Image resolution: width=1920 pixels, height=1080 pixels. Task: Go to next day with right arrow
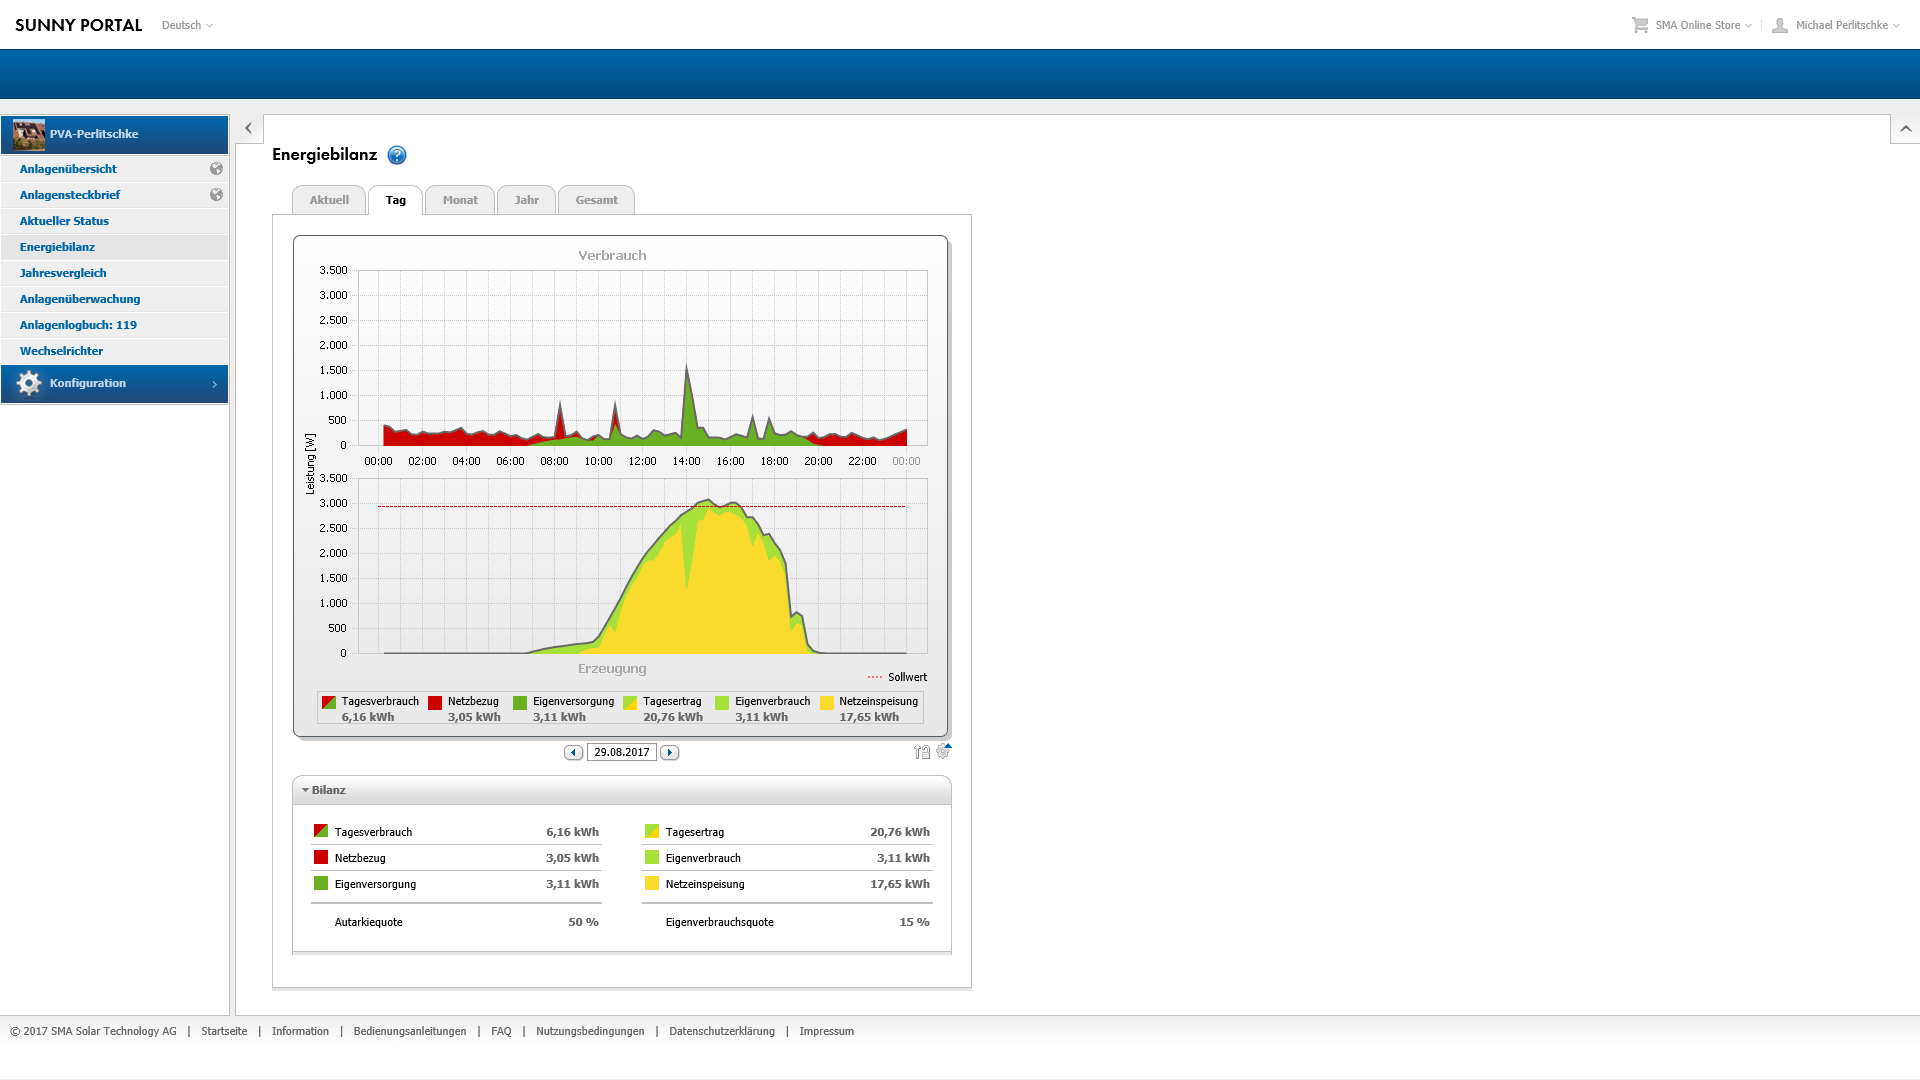click(x=670, y=752)
